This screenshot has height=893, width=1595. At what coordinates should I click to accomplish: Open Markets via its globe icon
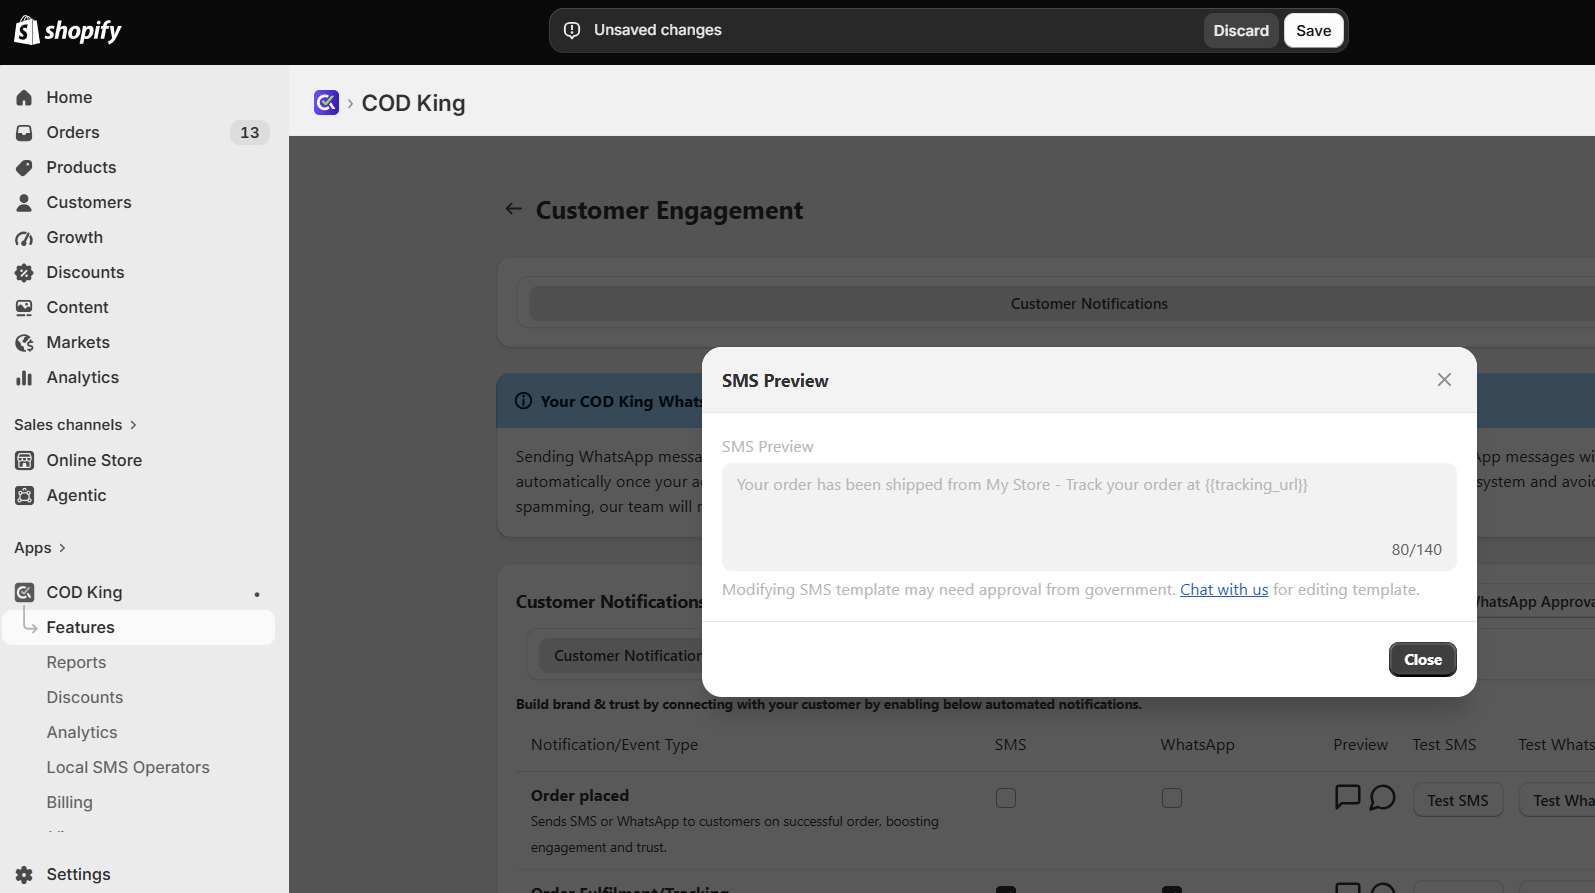pyautogui.click(x=24, y=342)
